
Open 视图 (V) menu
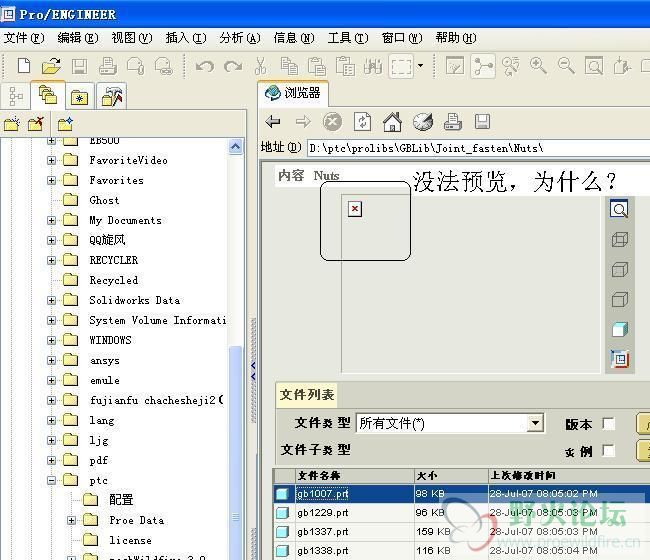(132, 38)
